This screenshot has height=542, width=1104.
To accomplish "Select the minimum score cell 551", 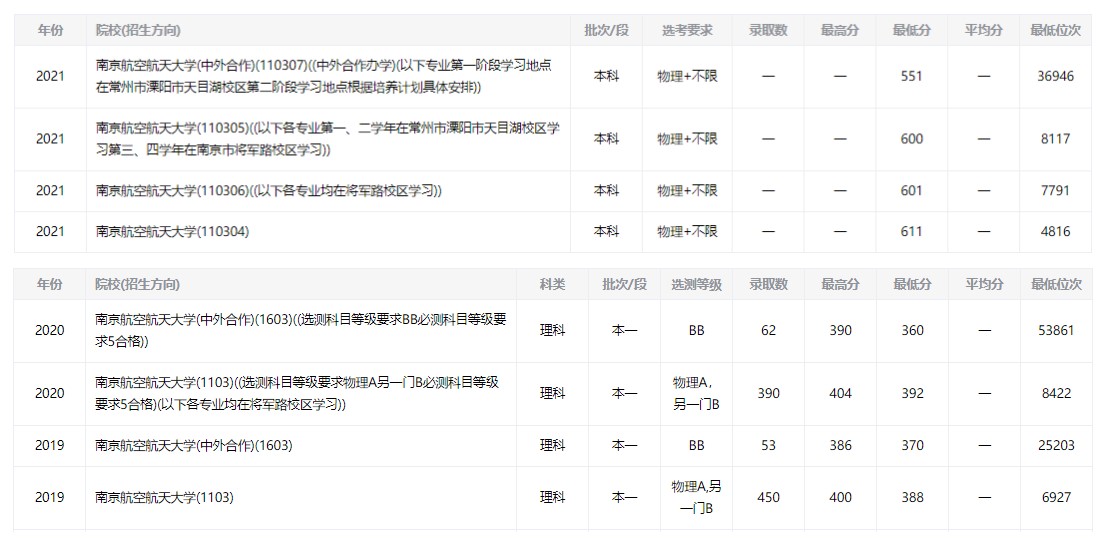I will coord(911,76).
